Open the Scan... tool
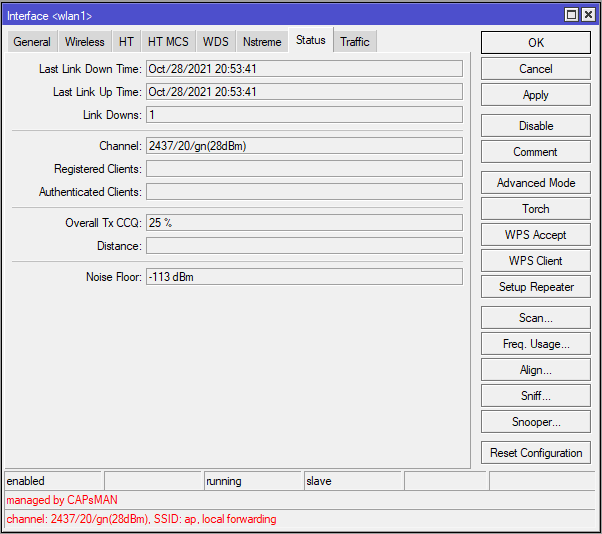The width and height of the screenshot is (602, 534). tap(536, 317)
